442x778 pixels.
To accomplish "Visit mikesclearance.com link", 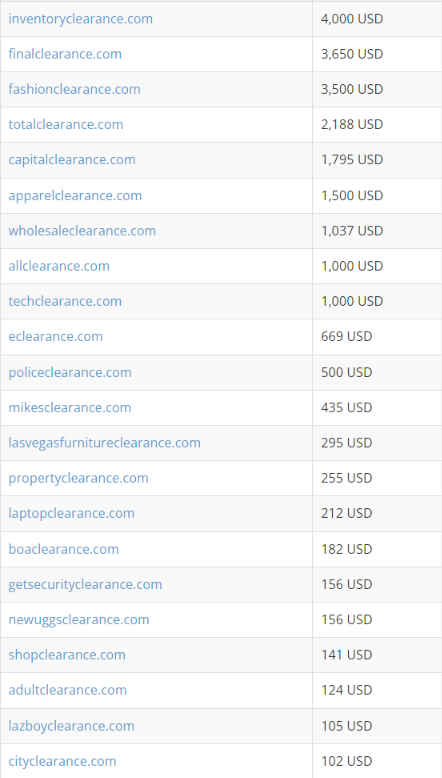I will (x=70, y=407).
